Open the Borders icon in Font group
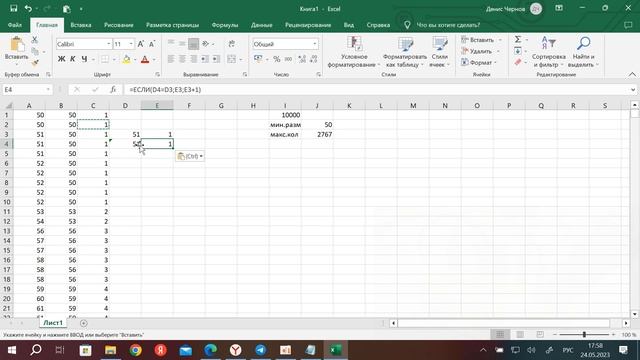 coord(105,59)
